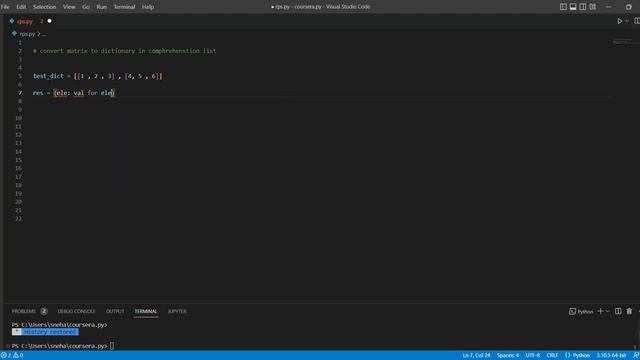Click Ln 7, Col 24 status entry
Image resolution: width=640 pixels, height=360 pixels.
(x=476, y=356)
